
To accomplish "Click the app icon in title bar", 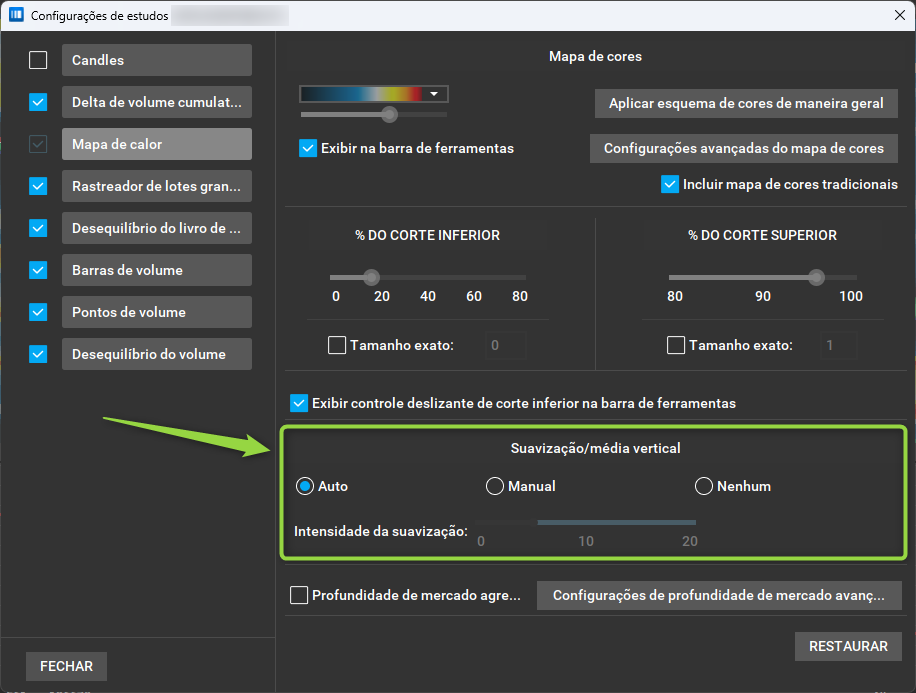I will 16,15.
